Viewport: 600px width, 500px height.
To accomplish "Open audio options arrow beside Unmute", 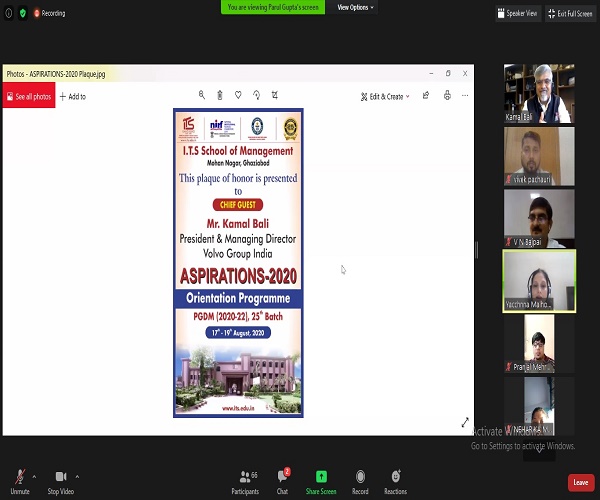I will coord(34,477).
